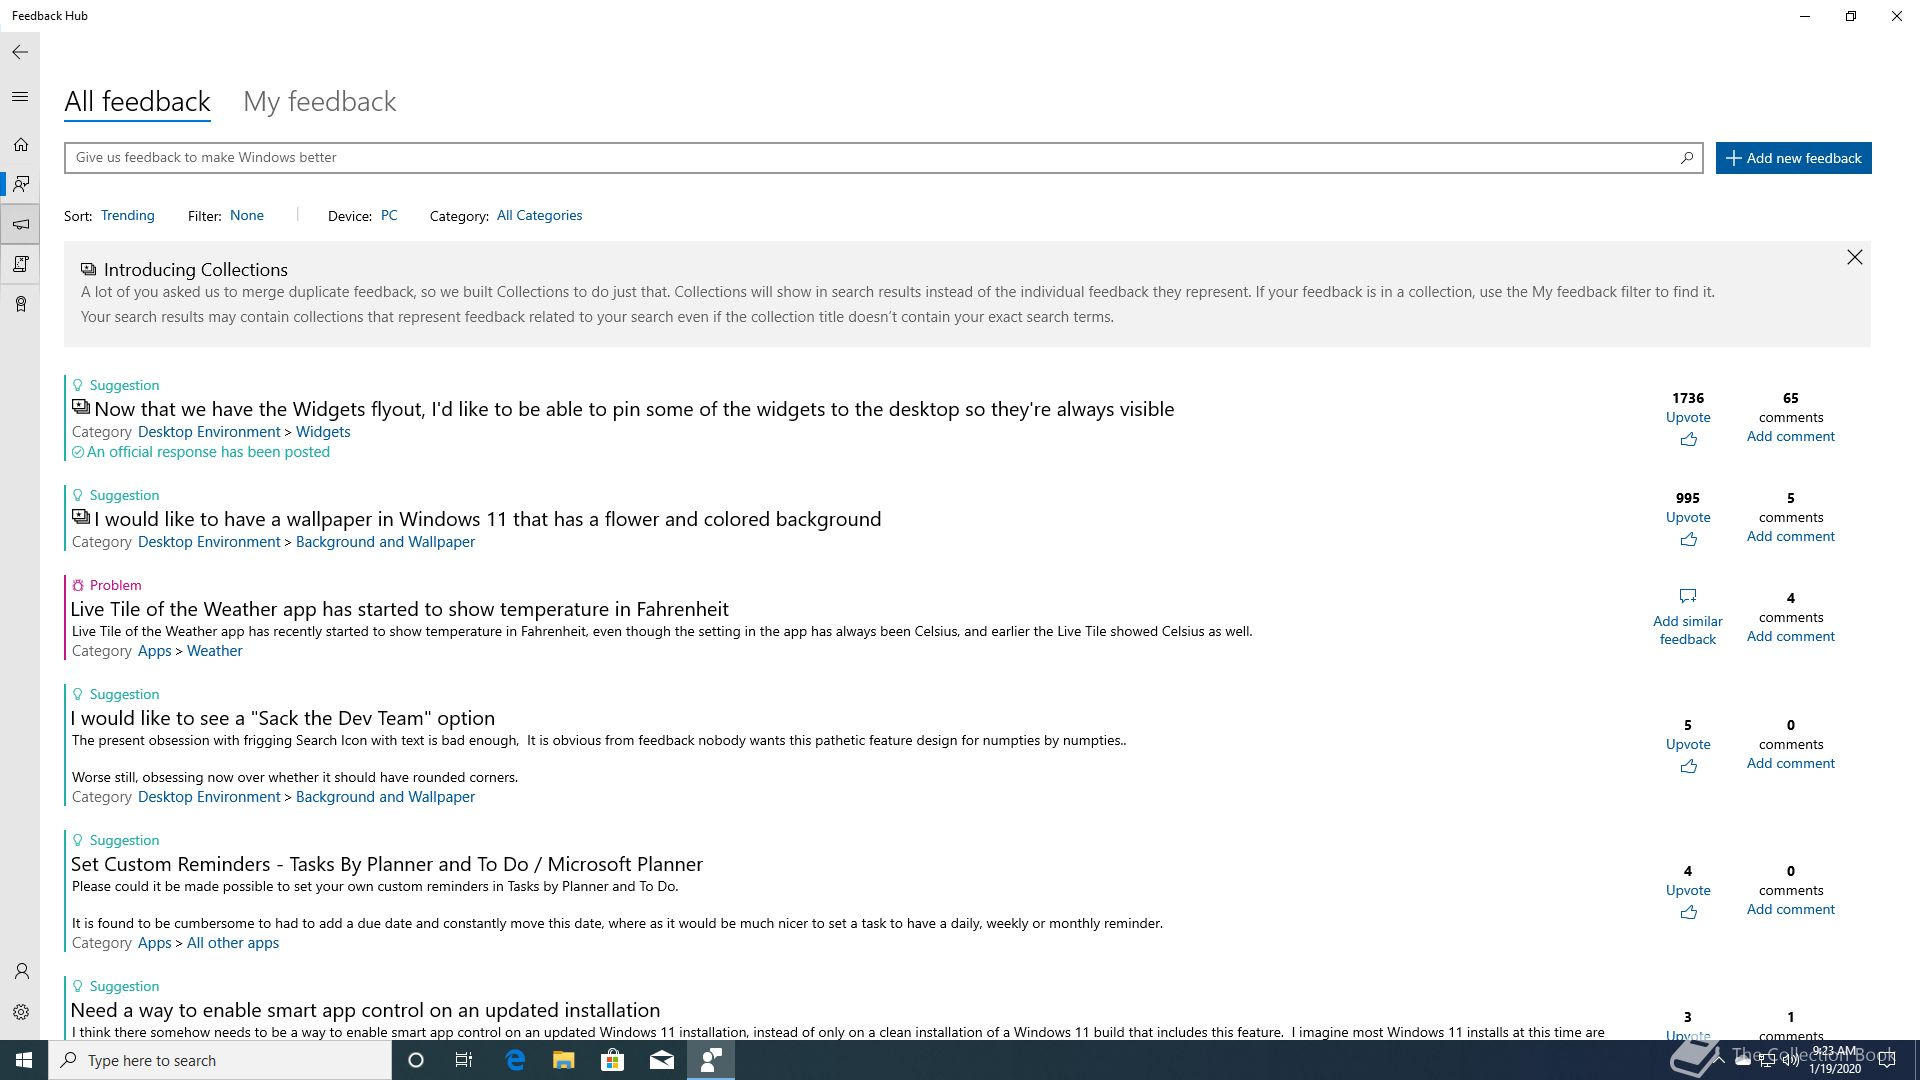The image size is (1920, 1080).
Task: Open "Sack the Dev Team" suggestion
Action: [x=283, y=718]
